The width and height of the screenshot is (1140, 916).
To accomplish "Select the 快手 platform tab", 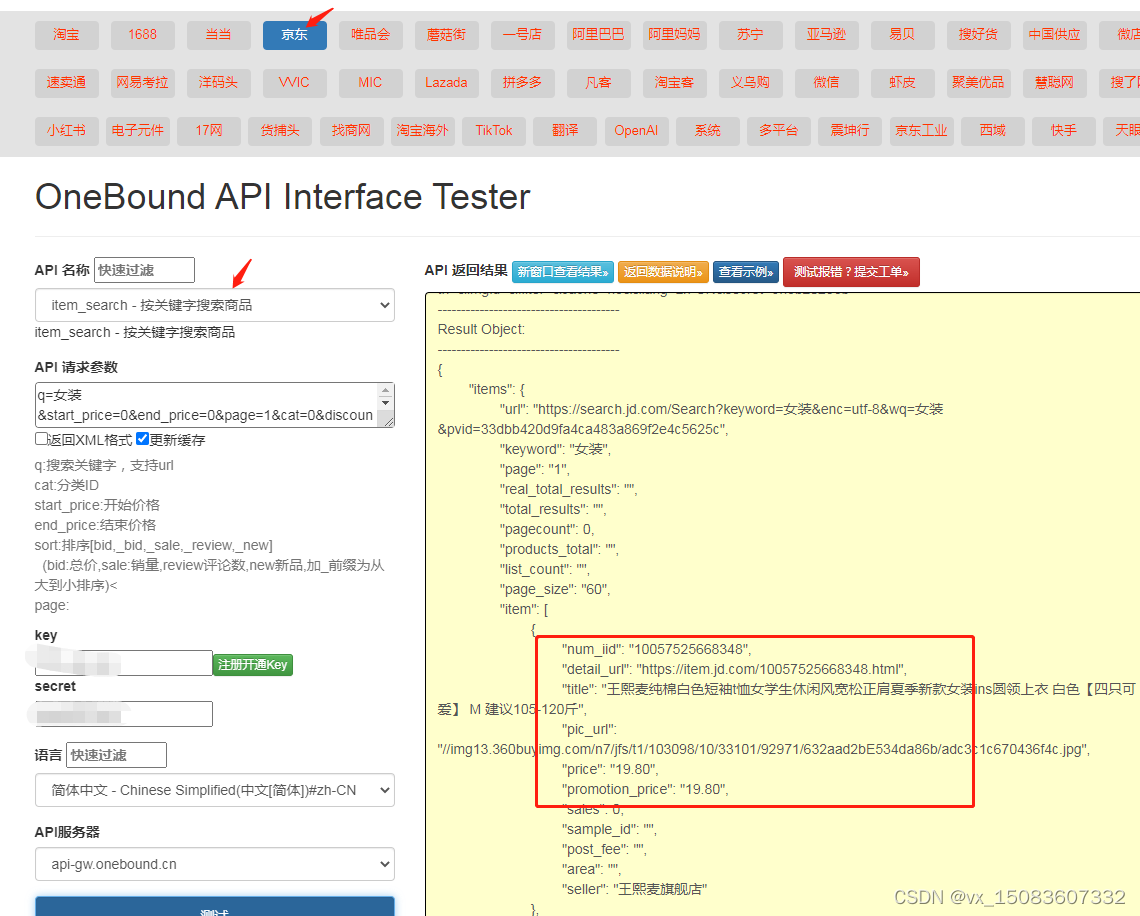I will (1064, 131).
